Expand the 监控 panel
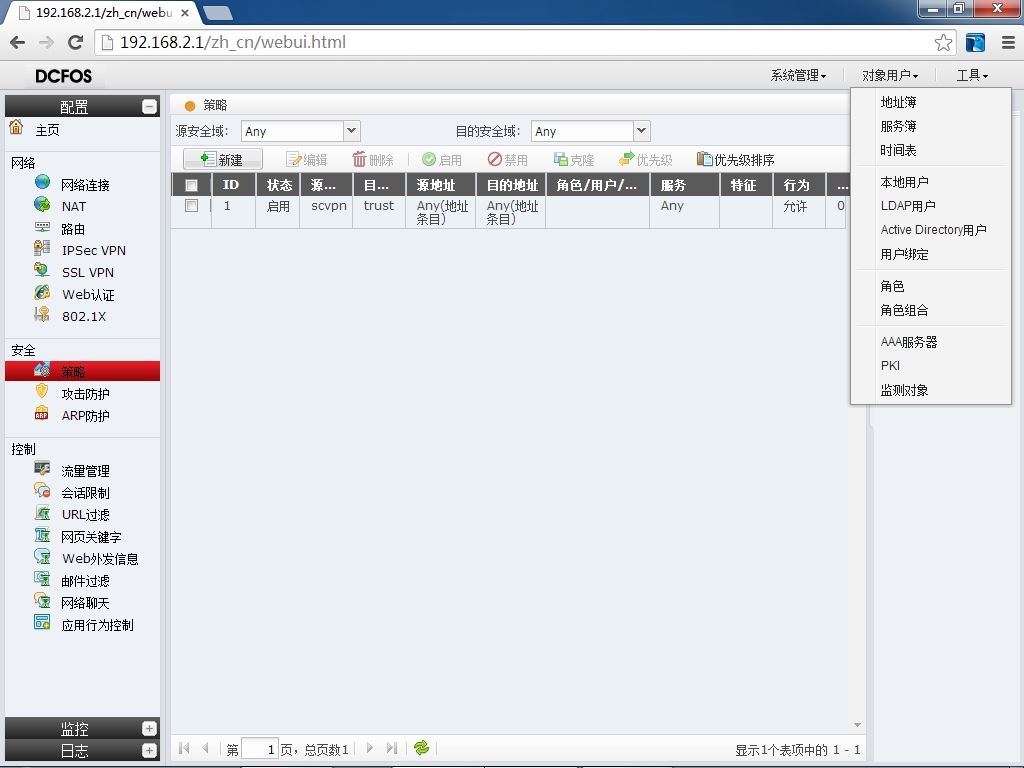The image size is (1024, 768). point(149,728)
